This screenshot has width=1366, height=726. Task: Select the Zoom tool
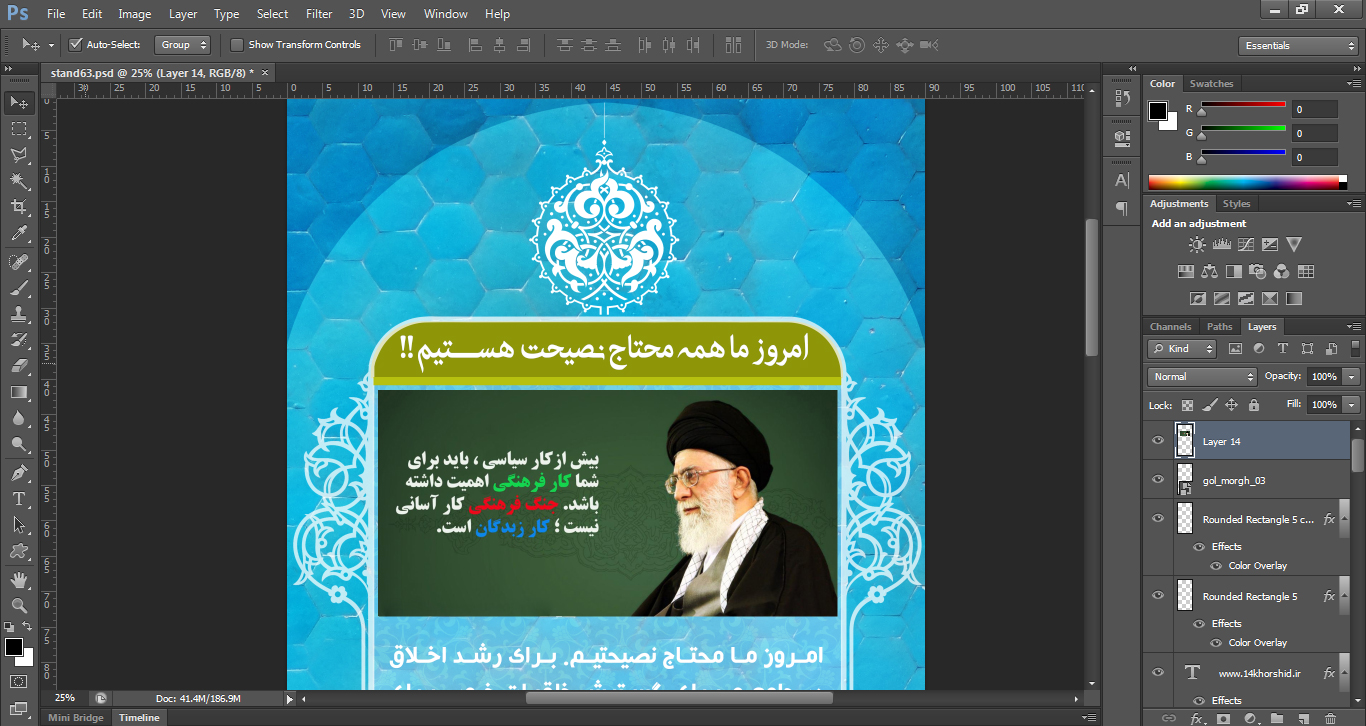[19, 605]
